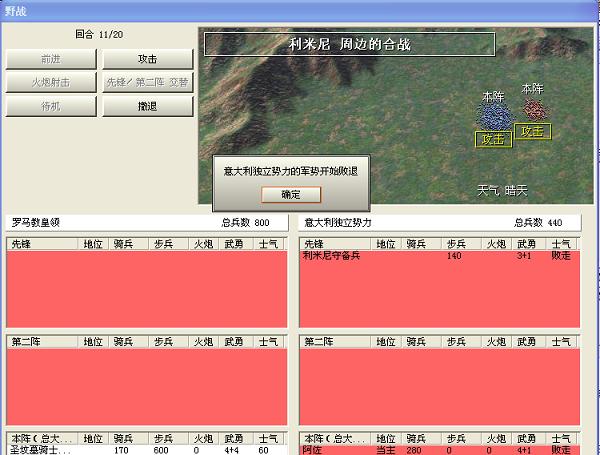Image resolution: width=600 pixels, height=455 pixels.
Task: Click the 野战 window title bar
Action: (x=300, y=11)
